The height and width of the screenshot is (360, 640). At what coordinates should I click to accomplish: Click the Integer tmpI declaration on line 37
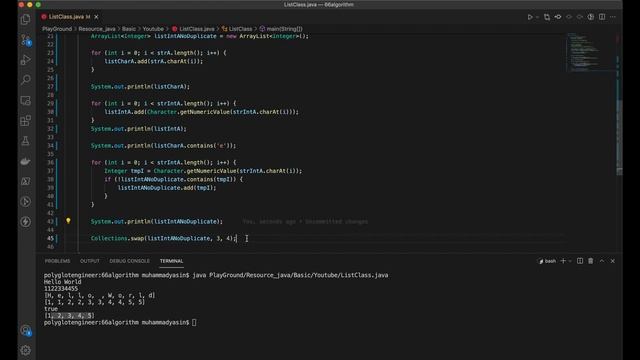click(203, 171)
